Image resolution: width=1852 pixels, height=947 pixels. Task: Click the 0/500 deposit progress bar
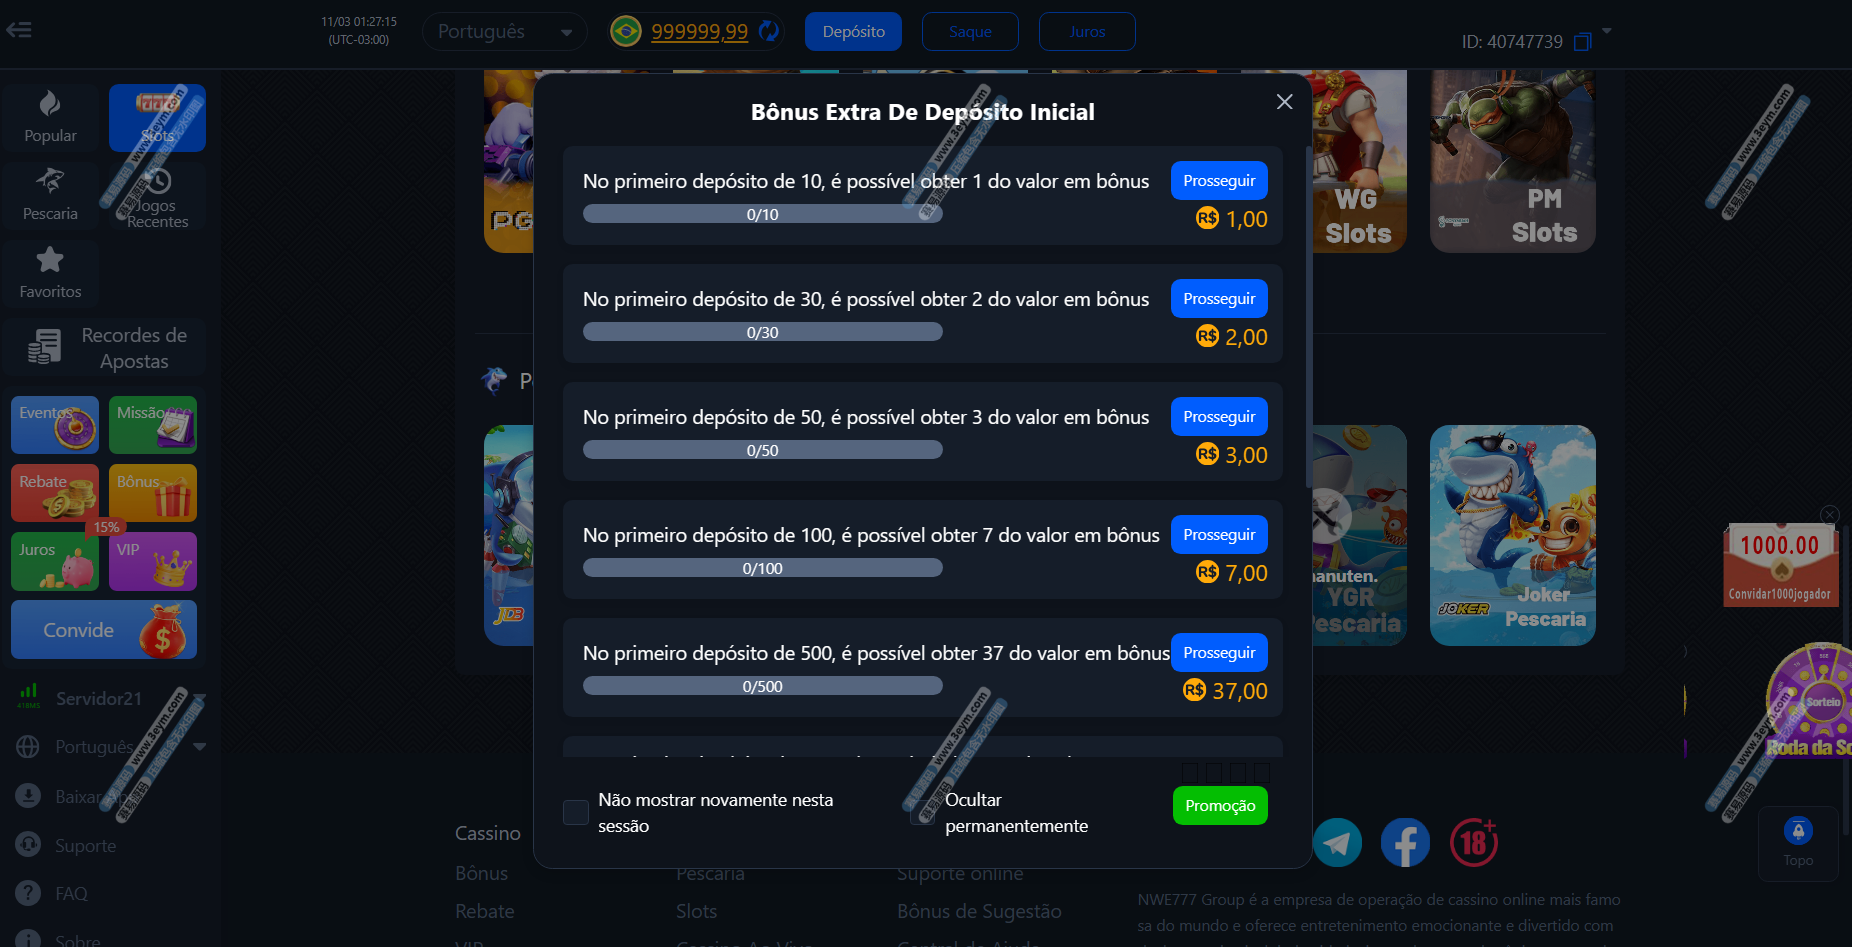point(763,686)
